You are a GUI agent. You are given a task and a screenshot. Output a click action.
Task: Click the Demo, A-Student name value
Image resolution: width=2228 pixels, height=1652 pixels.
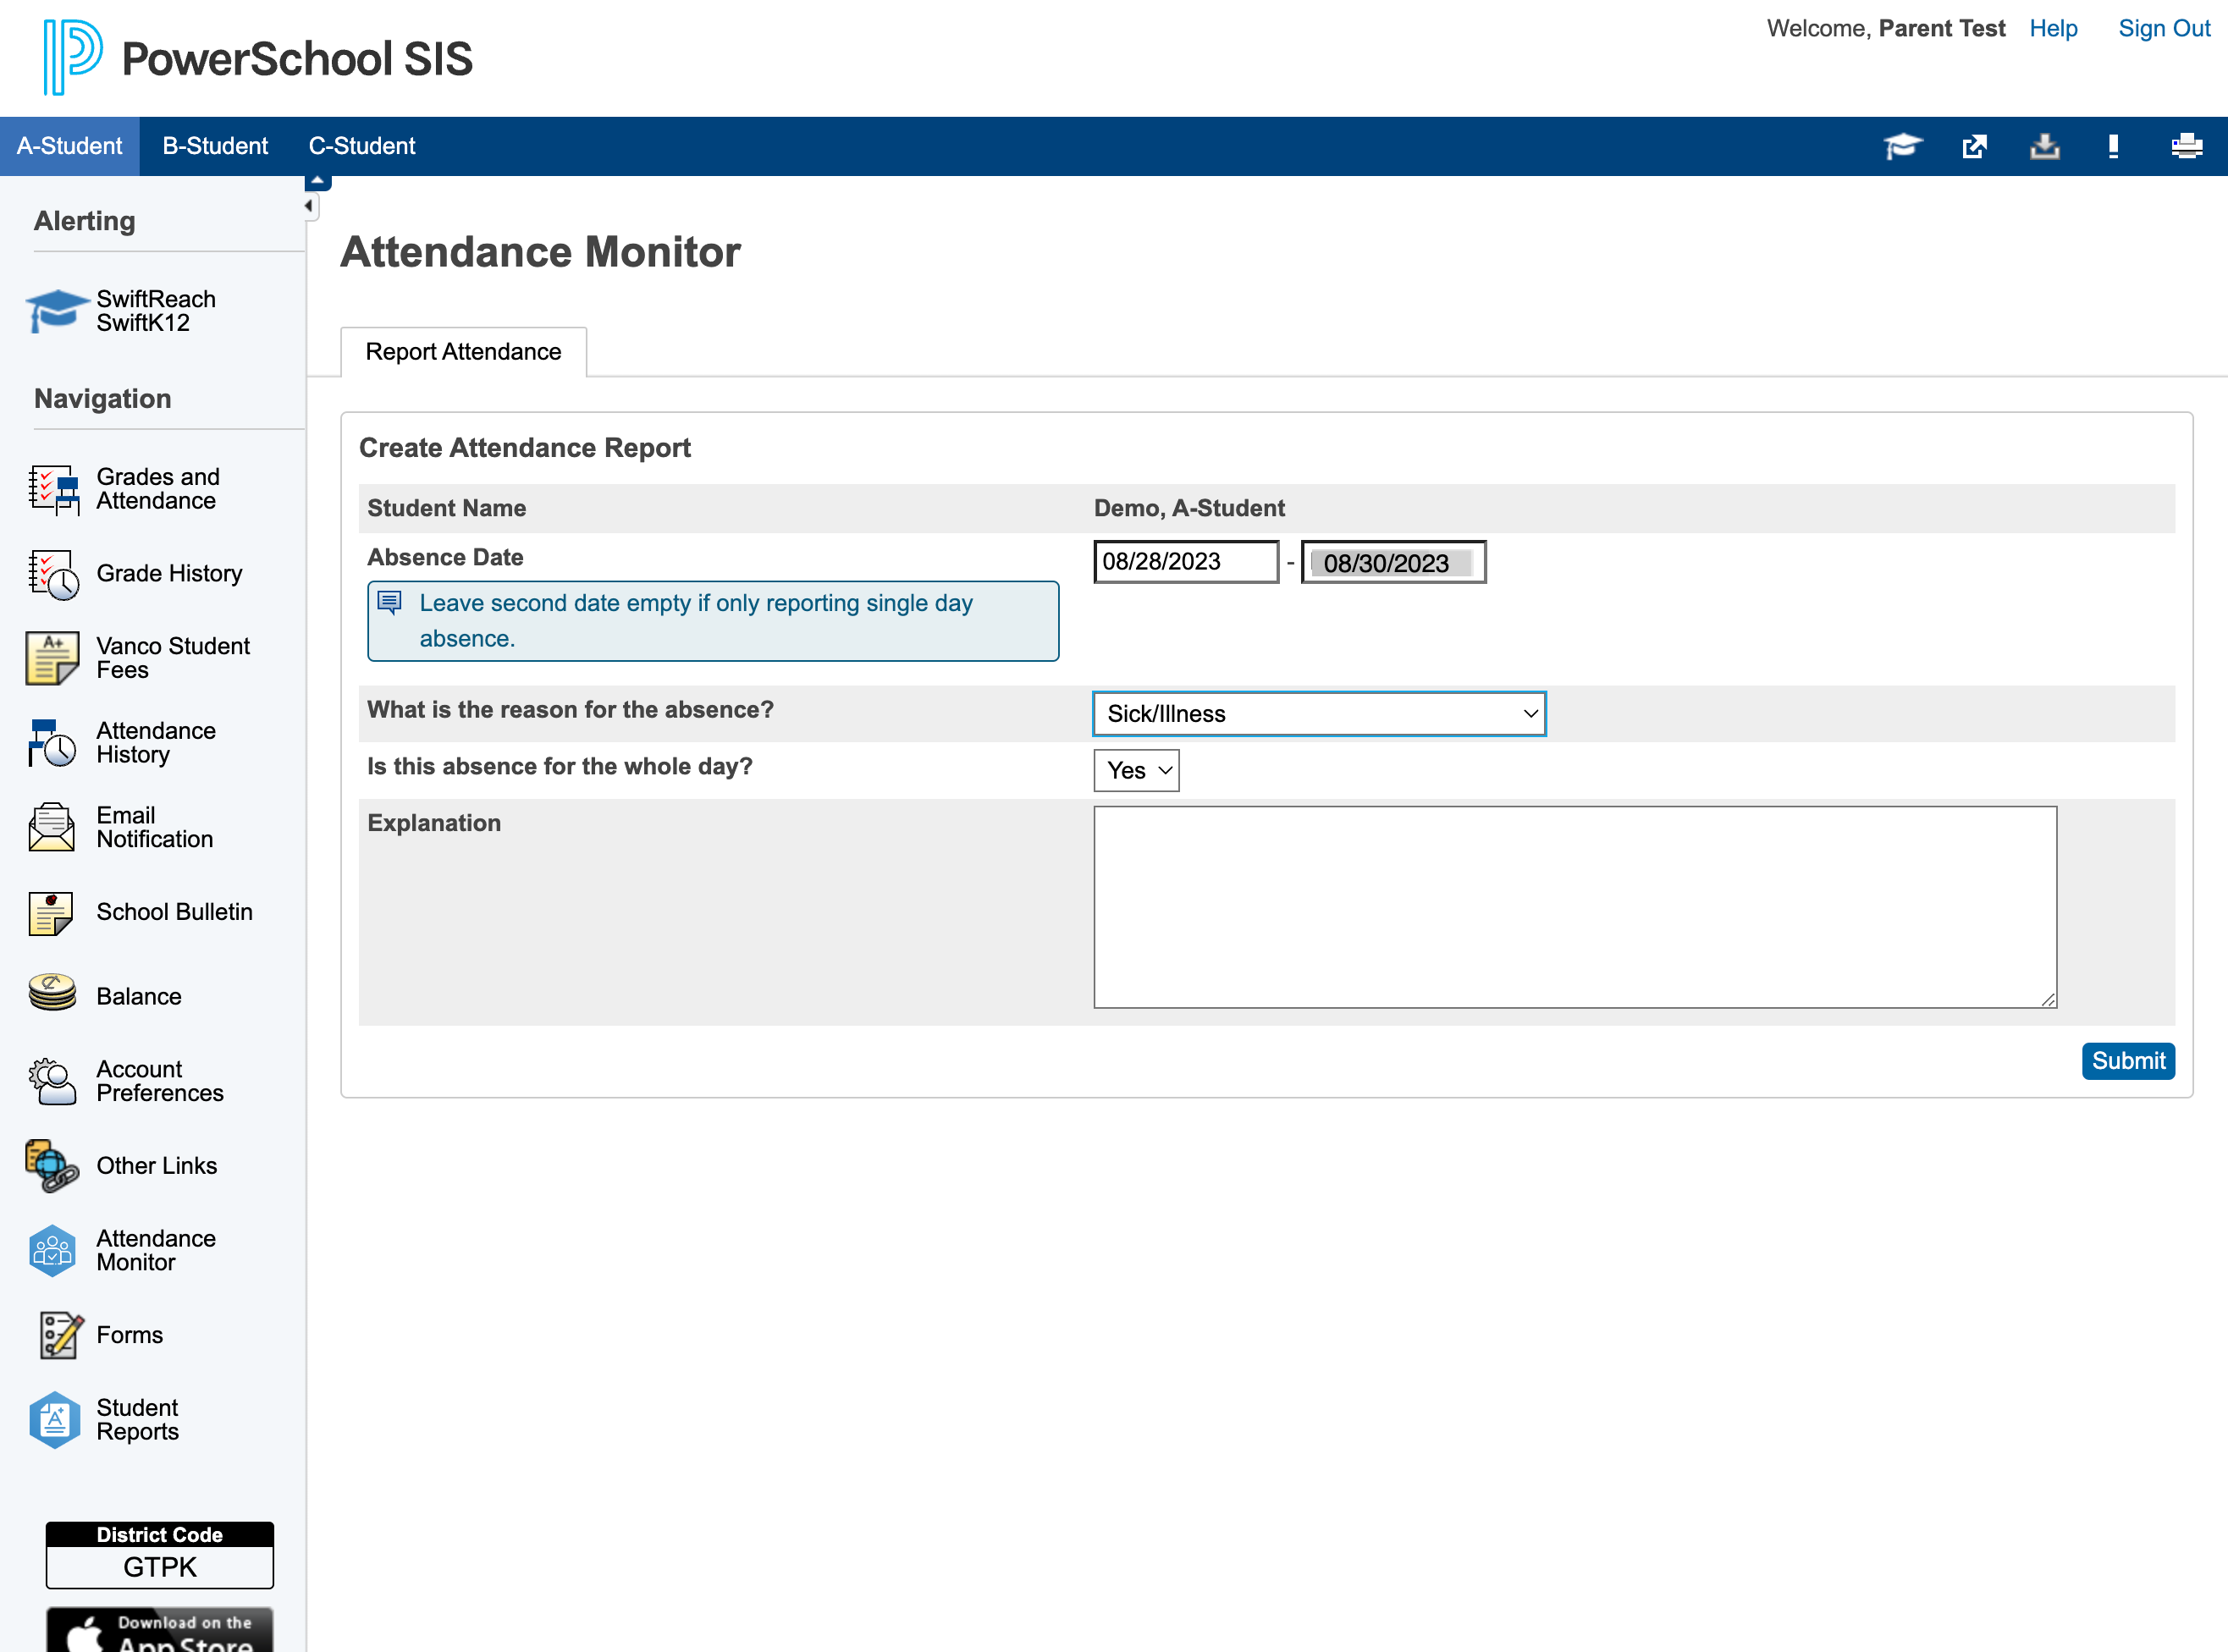1189,508
